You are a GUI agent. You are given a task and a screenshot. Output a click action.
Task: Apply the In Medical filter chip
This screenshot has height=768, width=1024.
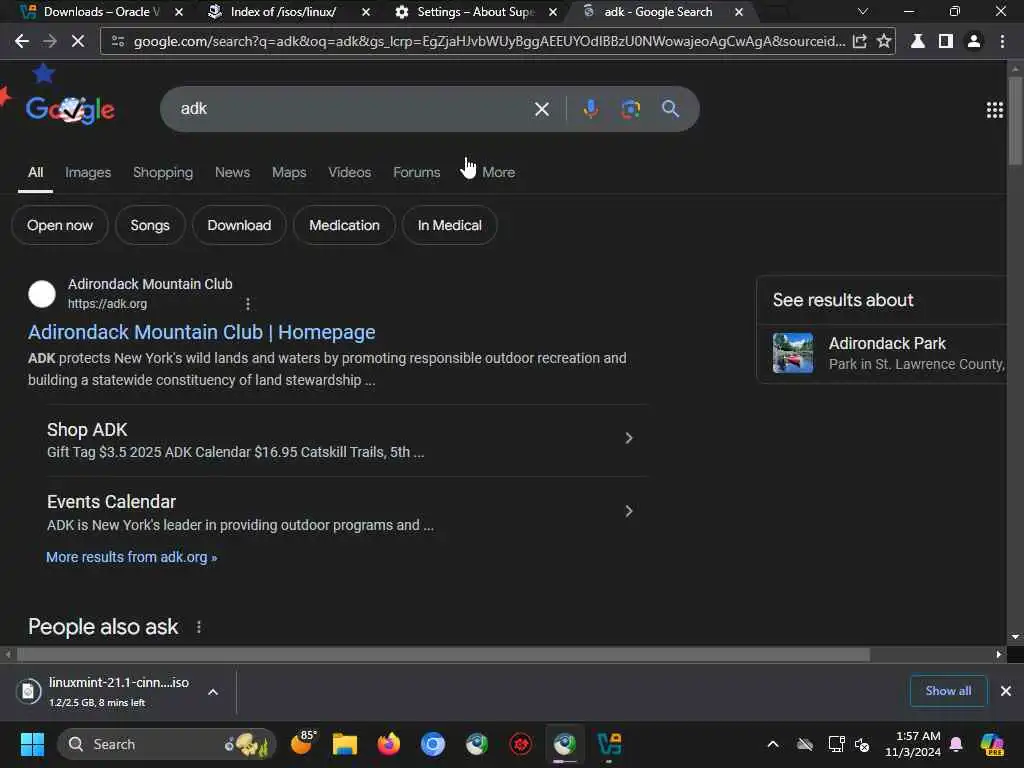pos(450,225)
